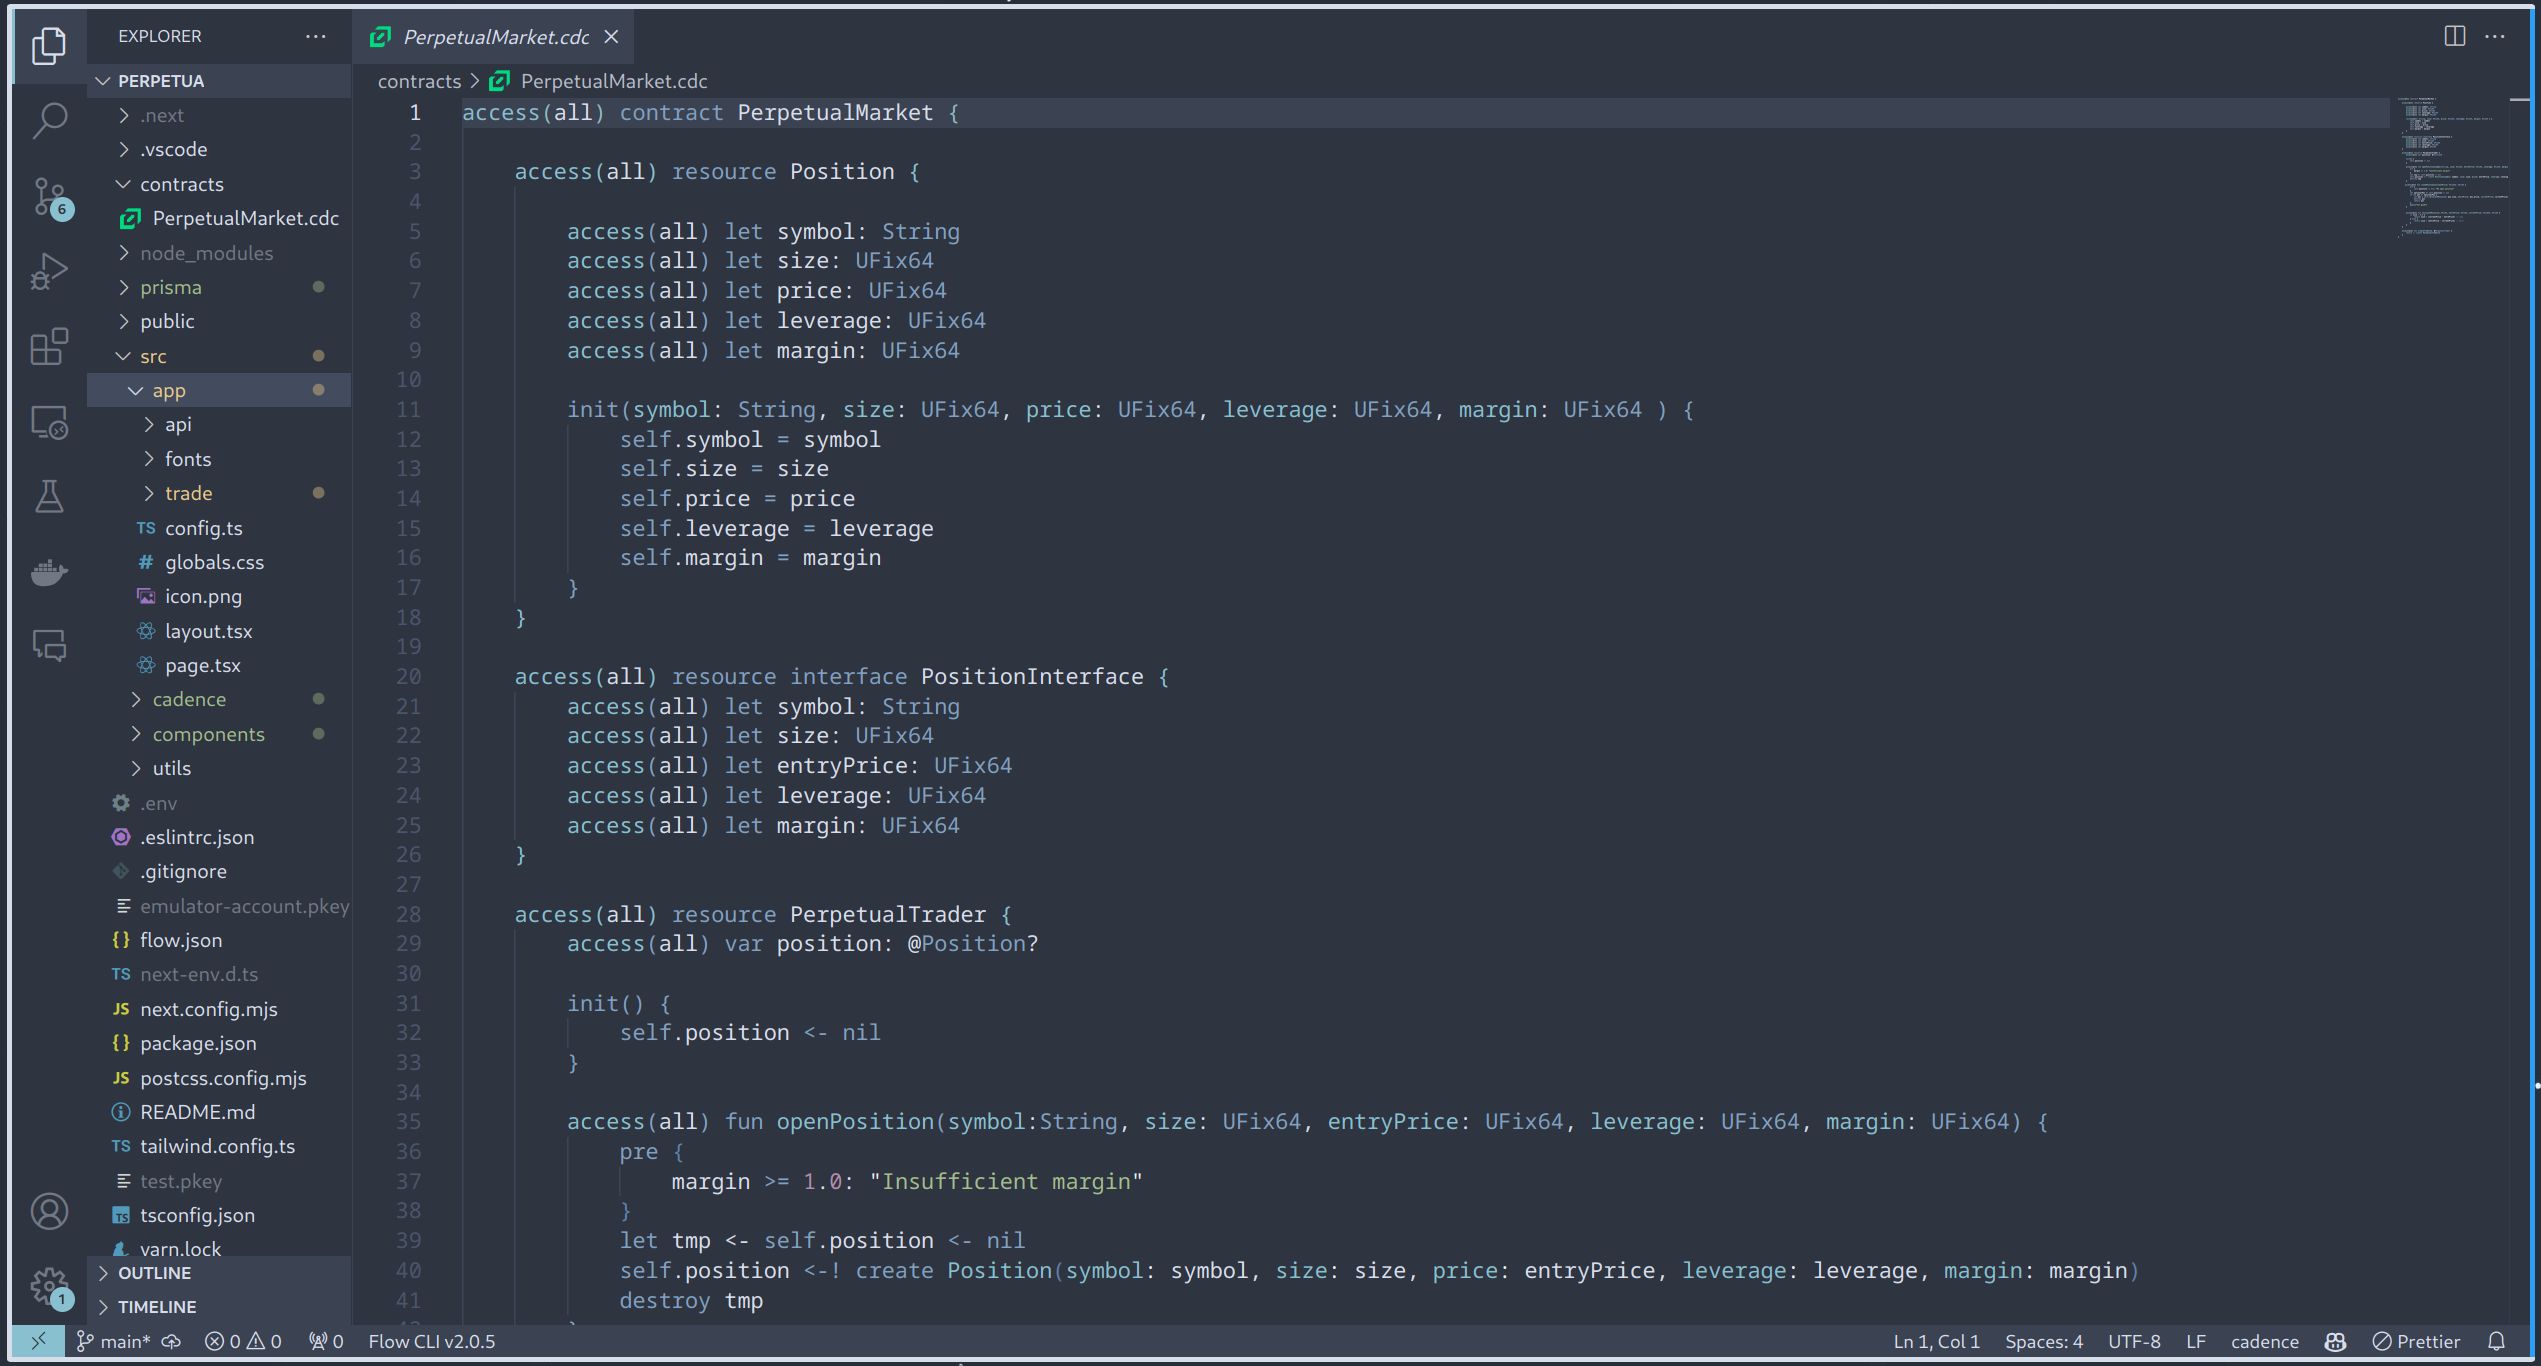This screenshot has width=2541, height=1366.
Task: Open Remote Explorer view icon
Action: (48, 422)
